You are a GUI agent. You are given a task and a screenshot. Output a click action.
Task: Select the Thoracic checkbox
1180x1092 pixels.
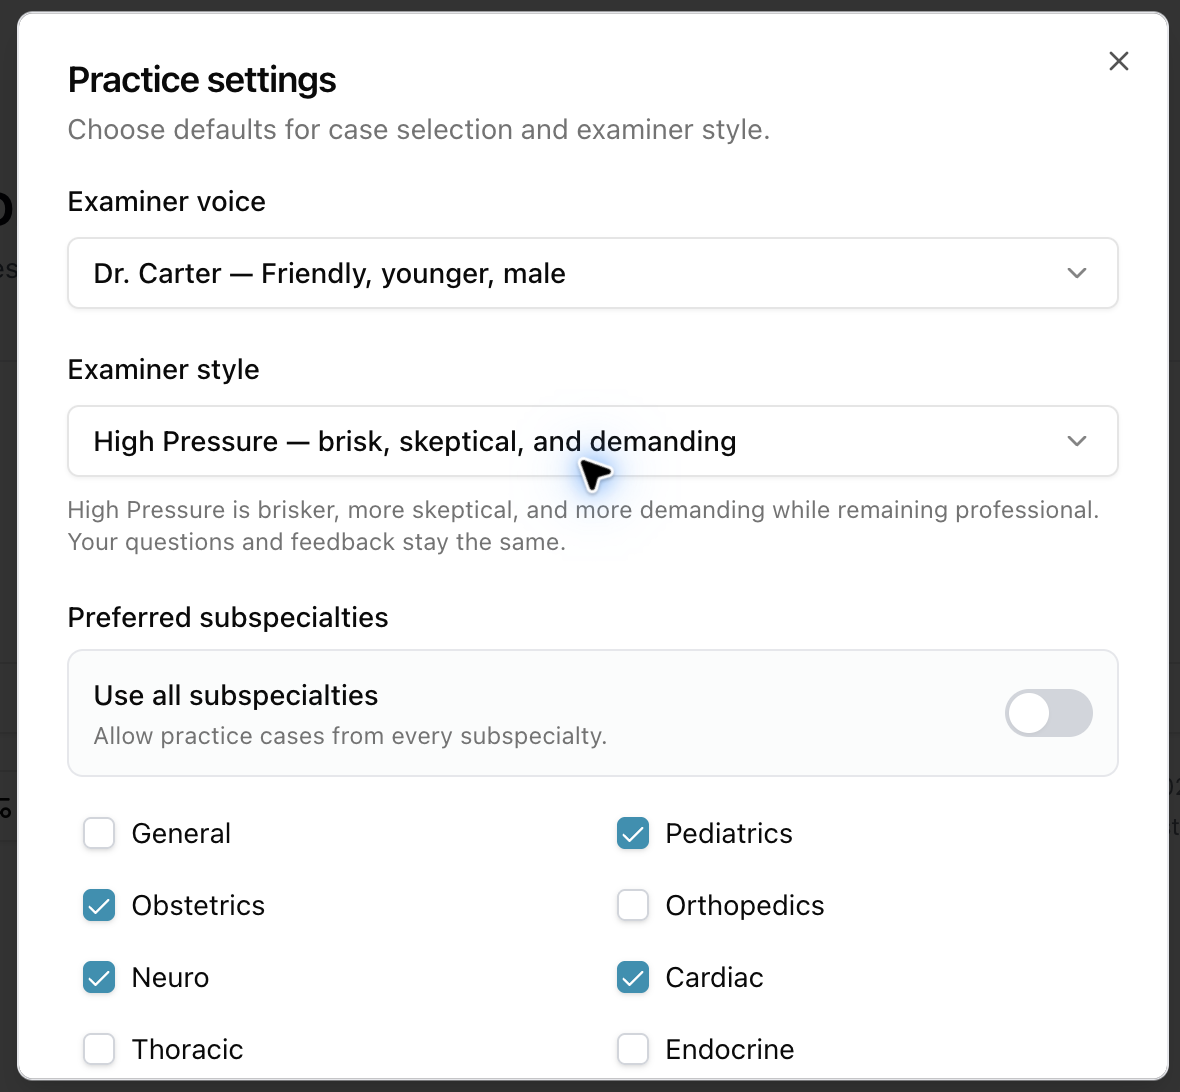point(99,1049)
